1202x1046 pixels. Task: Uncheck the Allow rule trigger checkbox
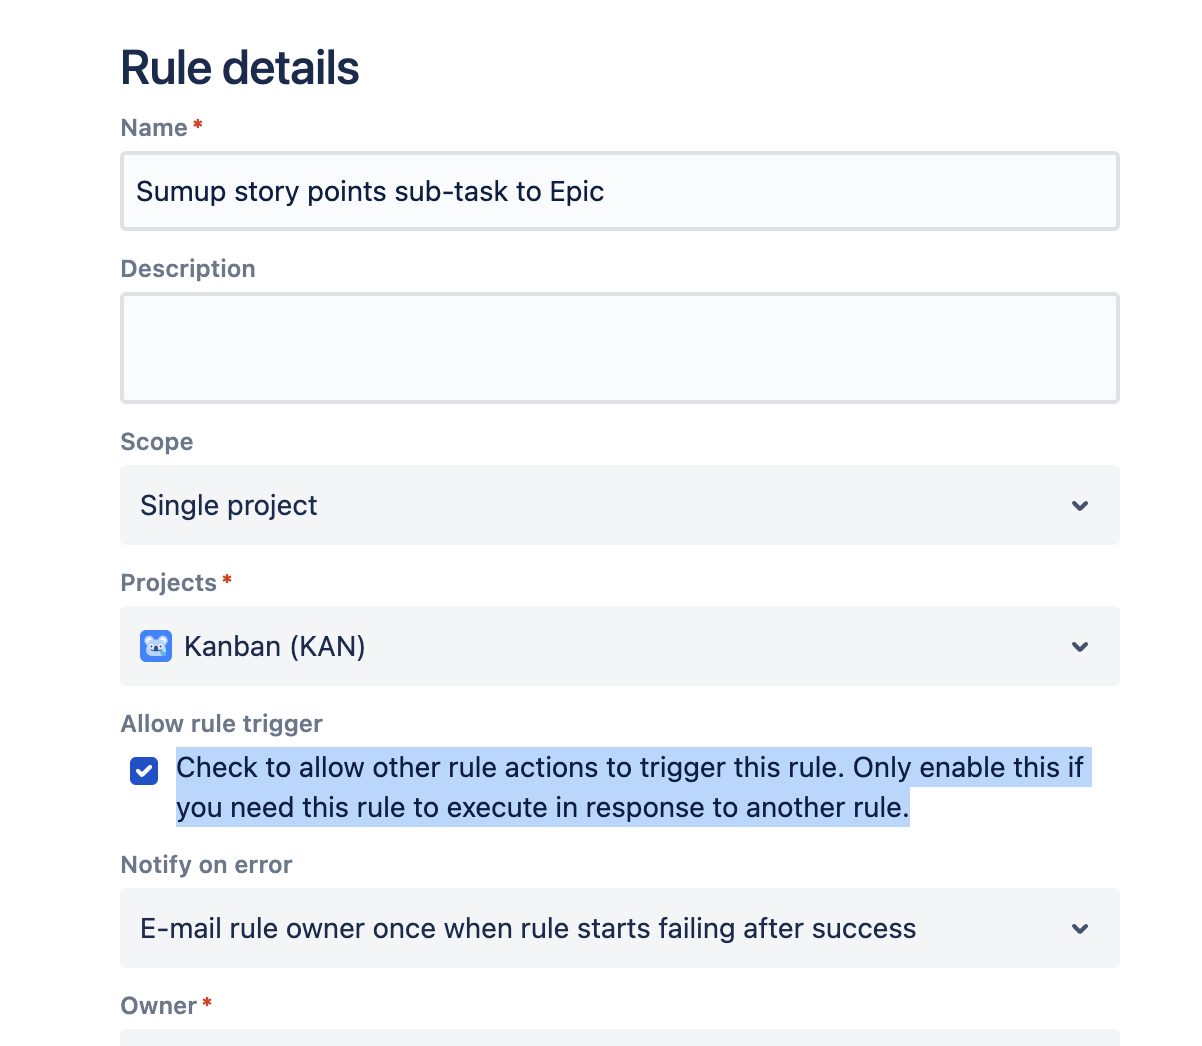point(144,771)
